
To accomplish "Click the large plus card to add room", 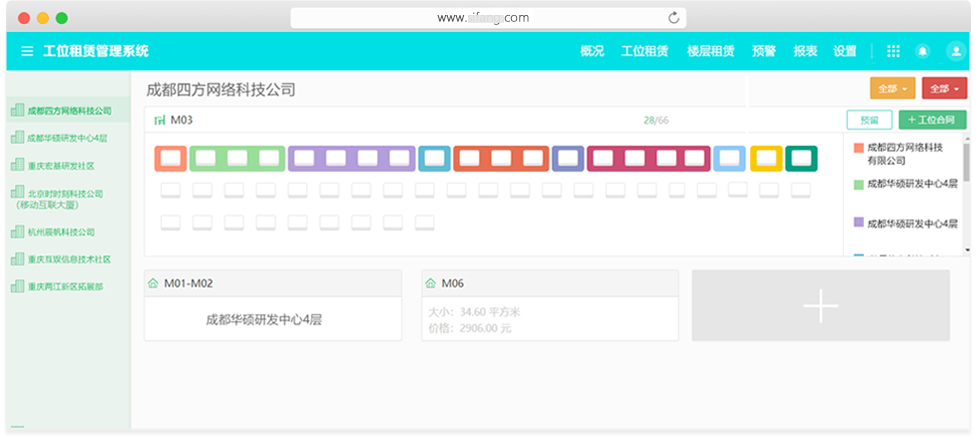I will point(820,306).
